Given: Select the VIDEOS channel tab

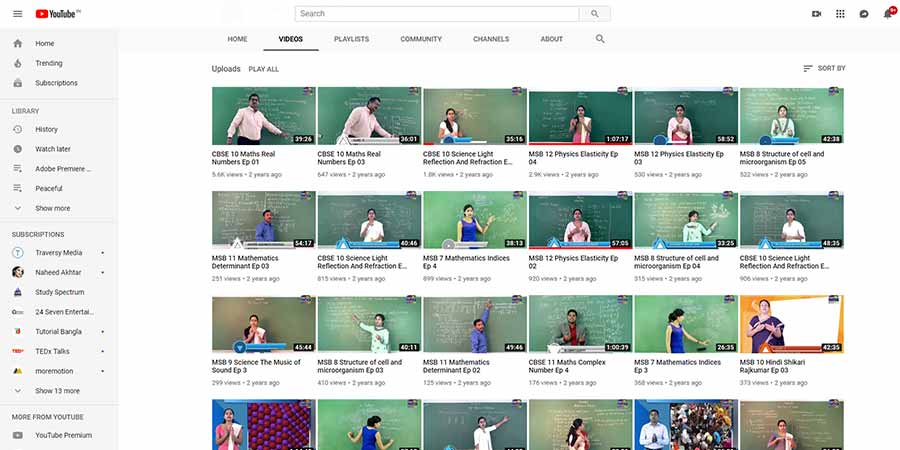Looking at the screenshot, I should coord(290,39).
